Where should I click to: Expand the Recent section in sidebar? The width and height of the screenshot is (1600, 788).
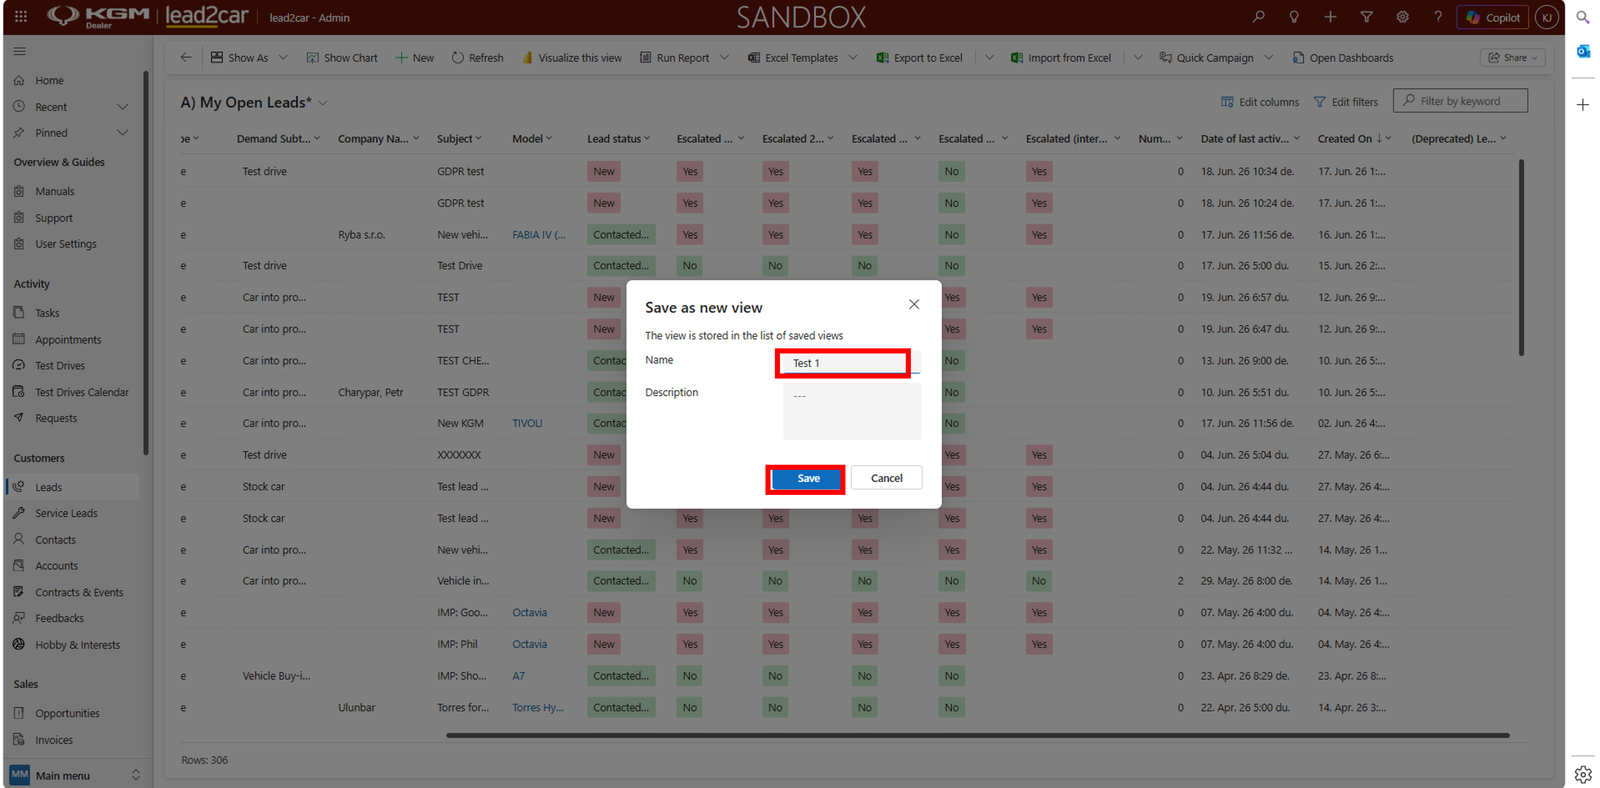coord(122,107)
